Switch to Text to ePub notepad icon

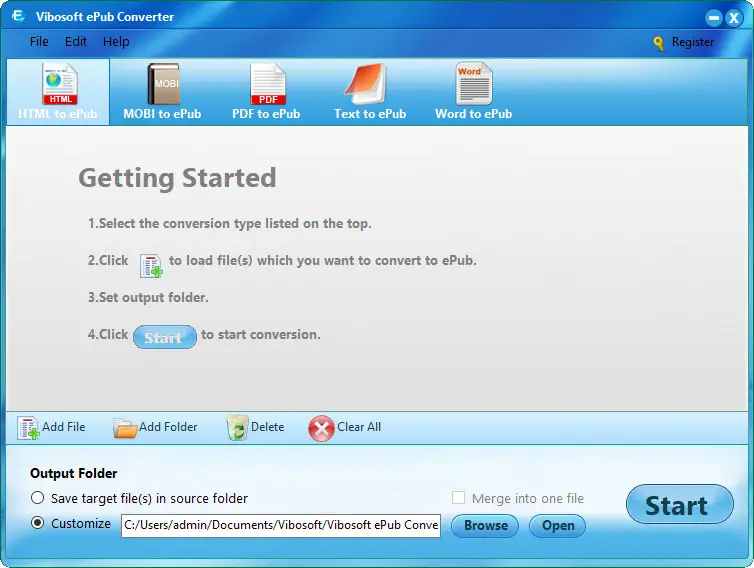(366, 84)
